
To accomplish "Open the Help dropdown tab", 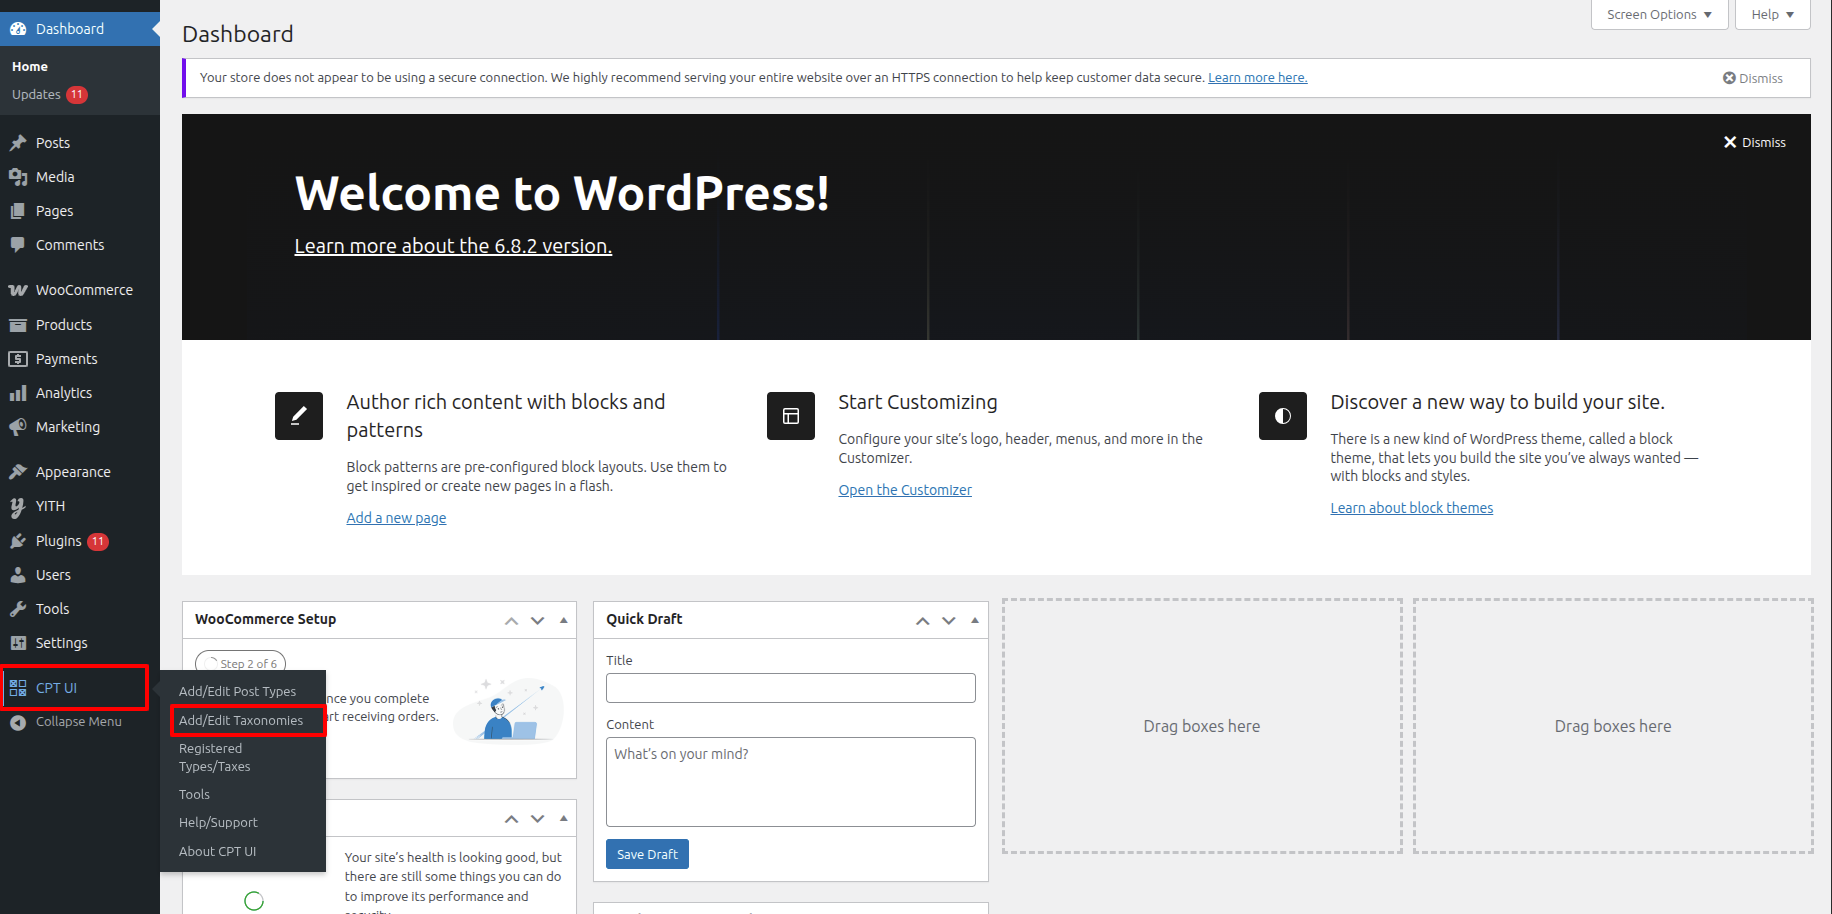I will (1772, 15).
